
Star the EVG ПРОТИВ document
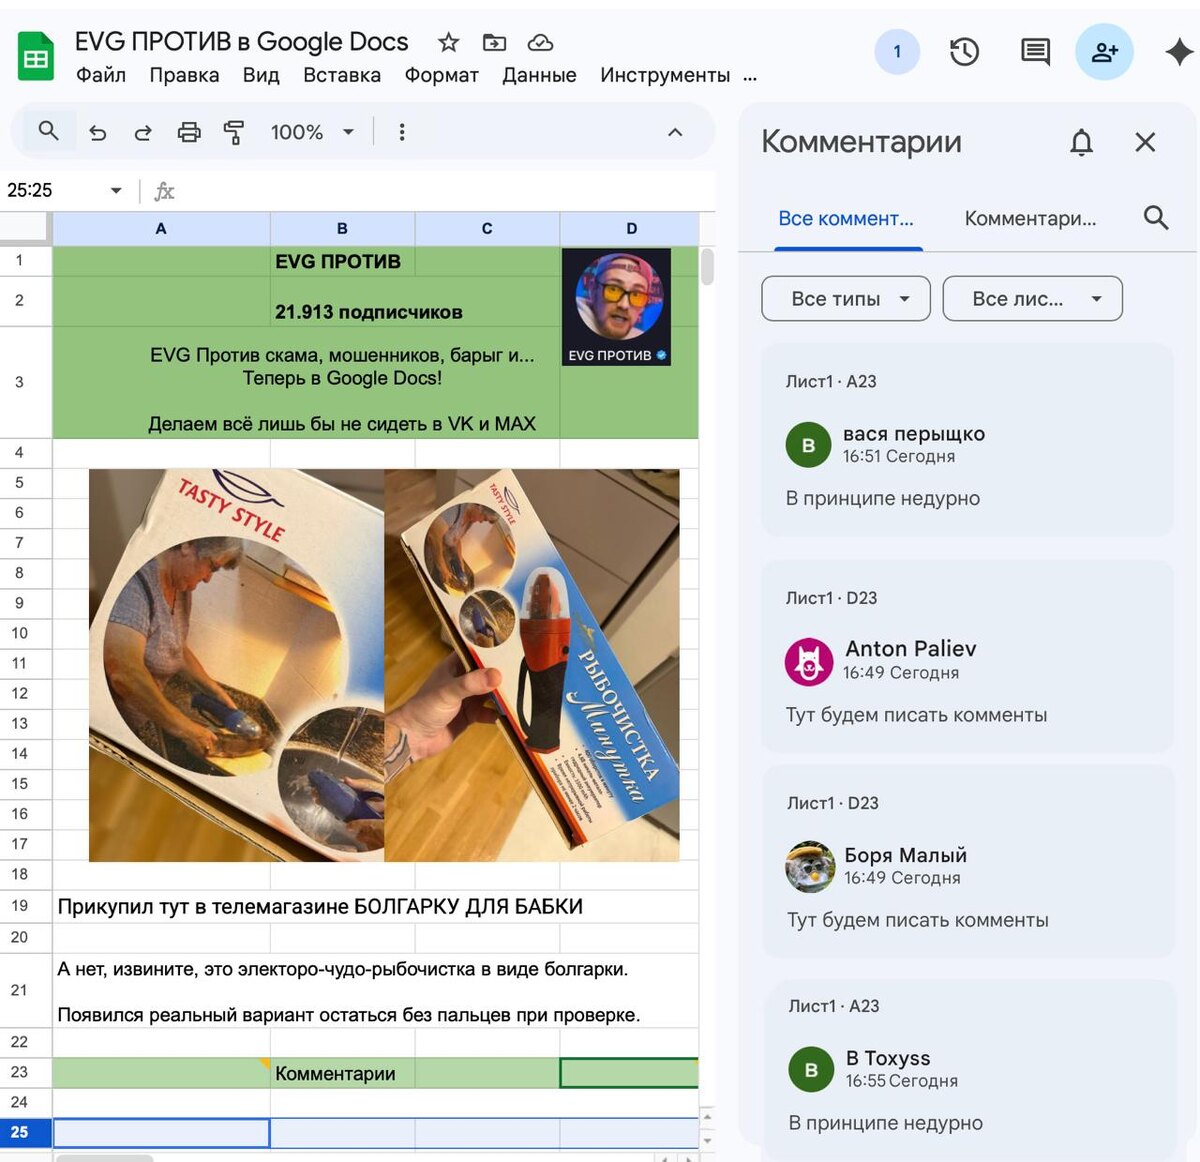coord(448,42)
